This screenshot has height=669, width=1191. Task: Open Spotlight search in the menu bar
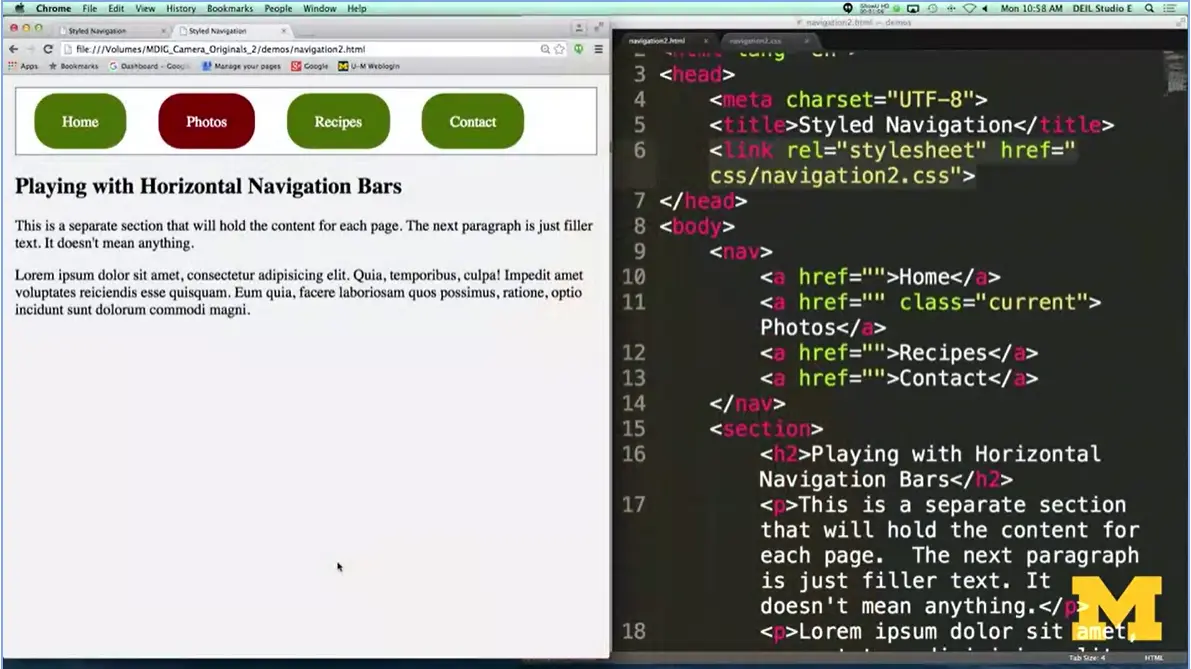click(1149, 8)
